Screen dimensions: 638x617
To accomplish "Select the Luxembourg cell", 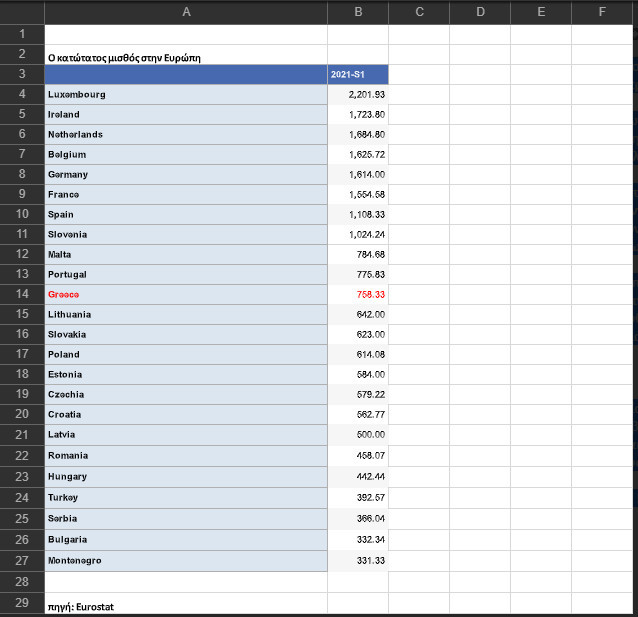I will (x=186, y=94).
